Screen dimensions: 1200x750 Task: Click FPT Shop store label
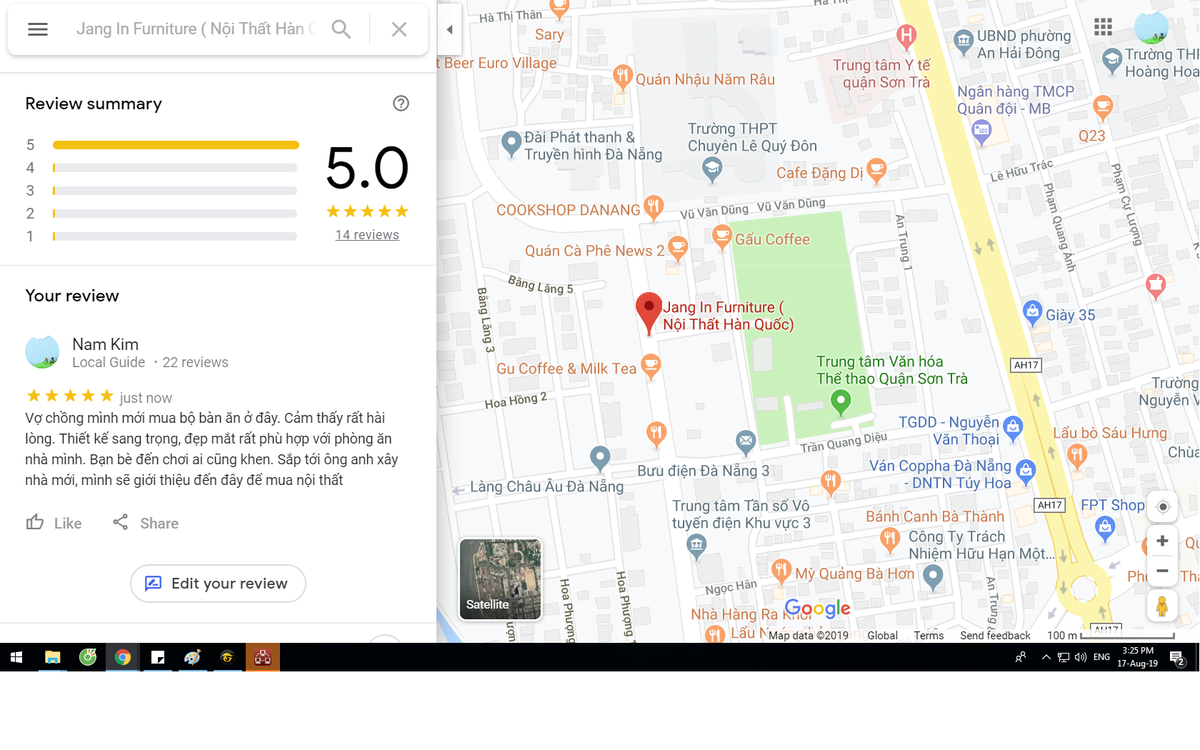click(x=1113, y=505)
